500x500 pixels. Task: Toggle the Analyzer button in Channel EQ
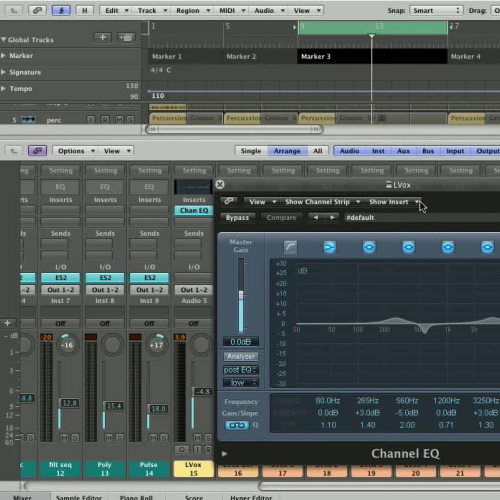241,356
